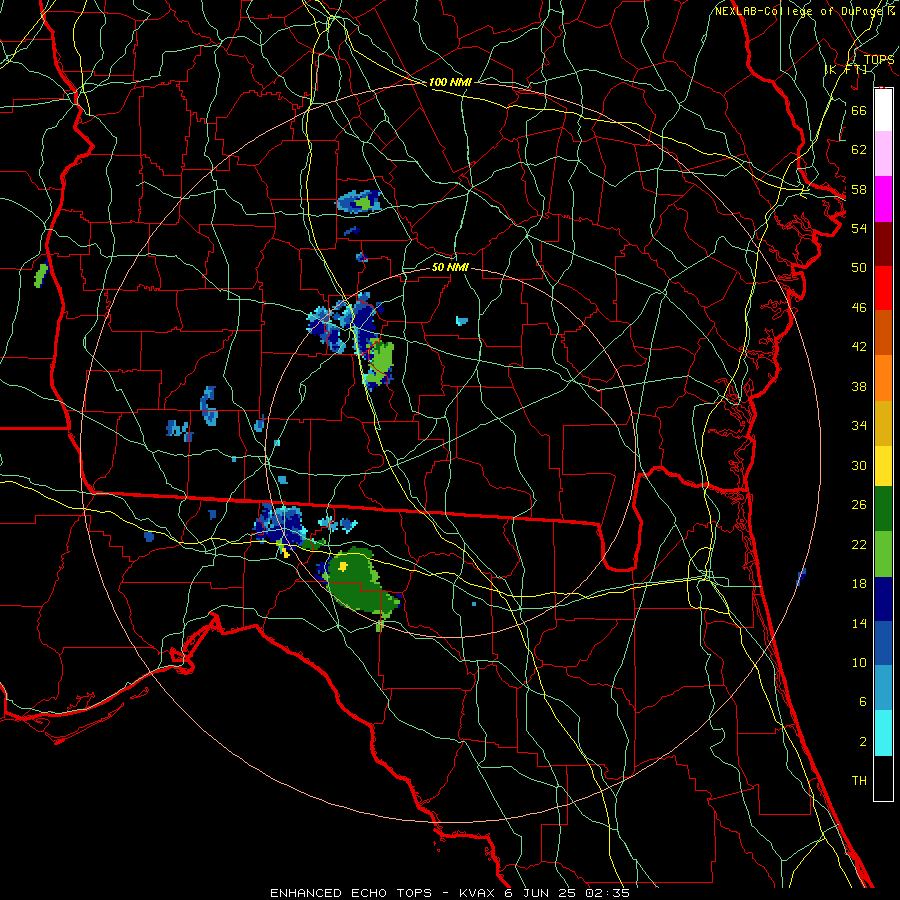Click the legend value "62"
The height and width of the screenshot is (900, 900).
coord(859,150)
